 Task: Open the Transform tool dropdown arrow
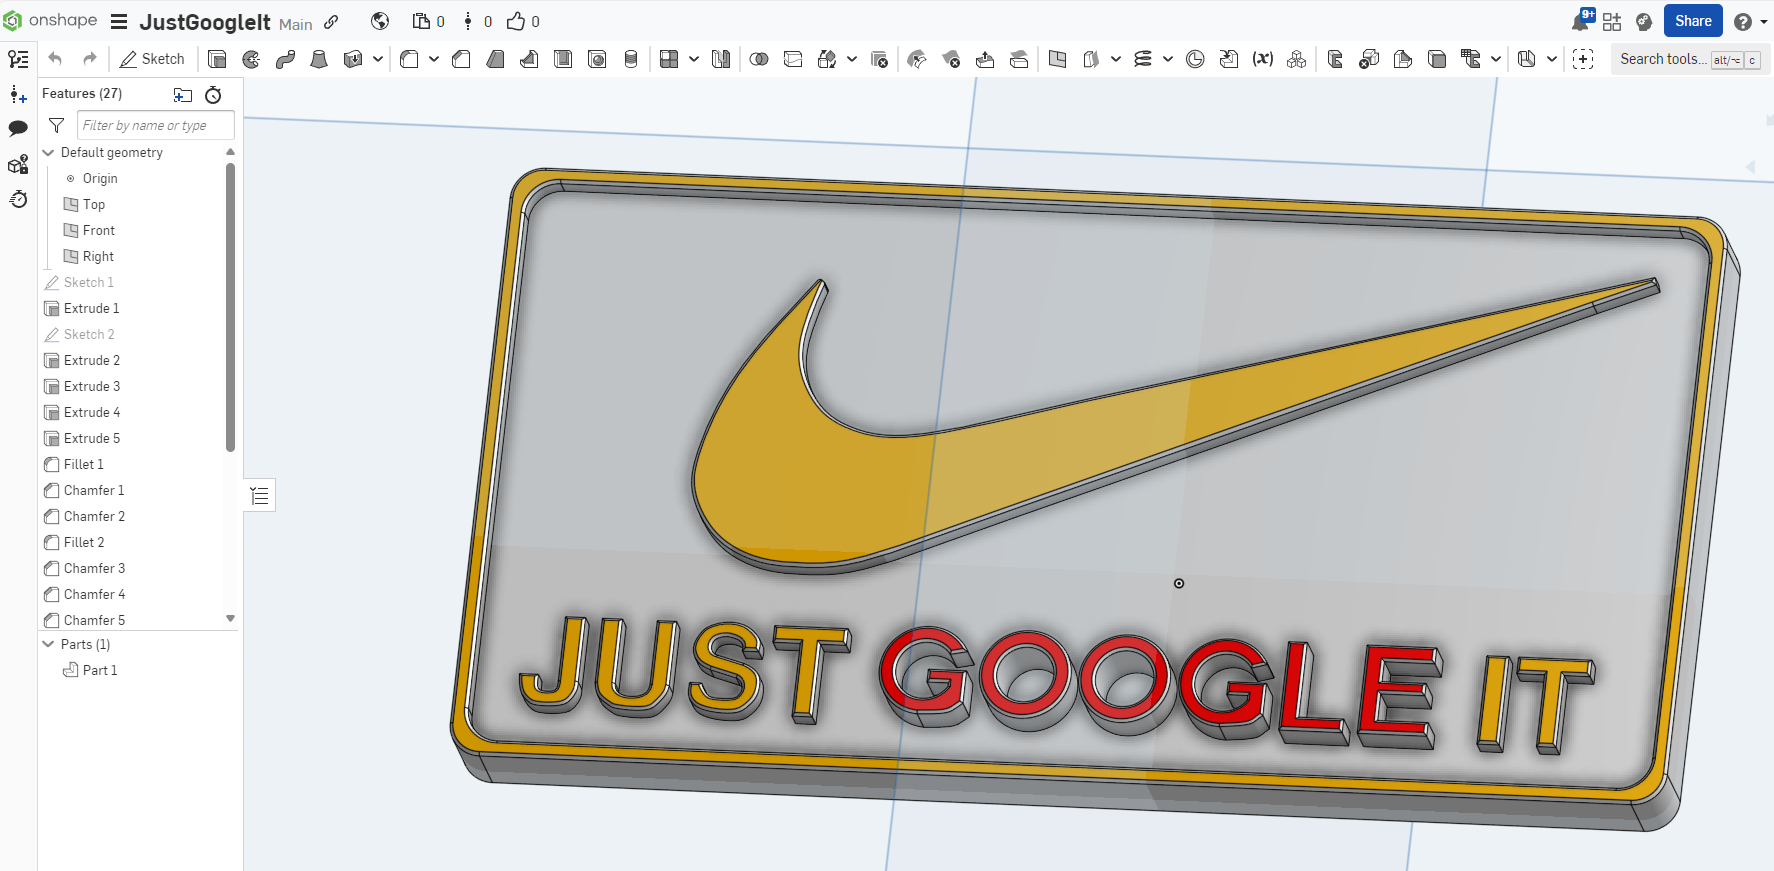pyautogui.click(x=851, y=59)
